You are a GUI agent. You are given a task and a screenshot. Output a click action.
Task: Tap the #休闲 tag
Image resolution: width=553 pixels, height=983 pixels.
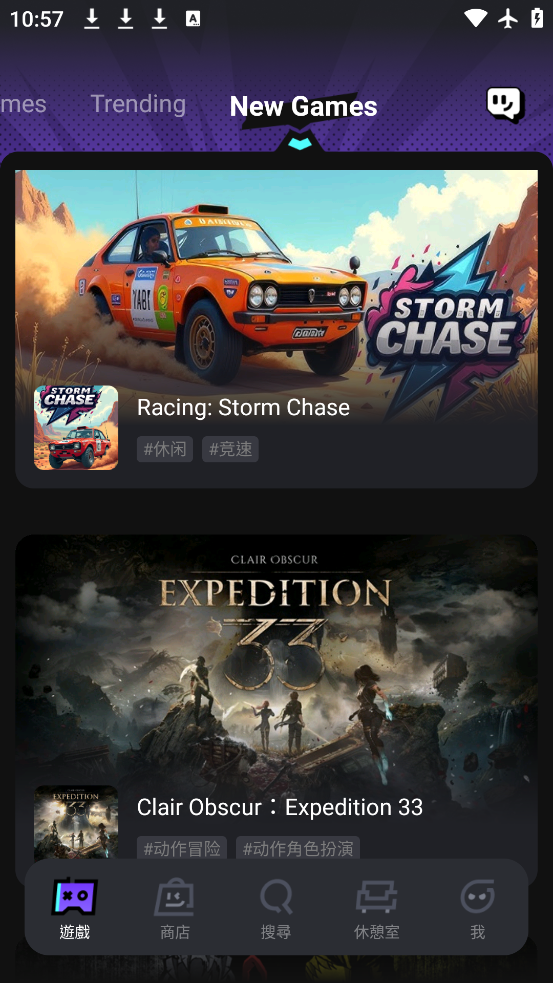[165, 449]
